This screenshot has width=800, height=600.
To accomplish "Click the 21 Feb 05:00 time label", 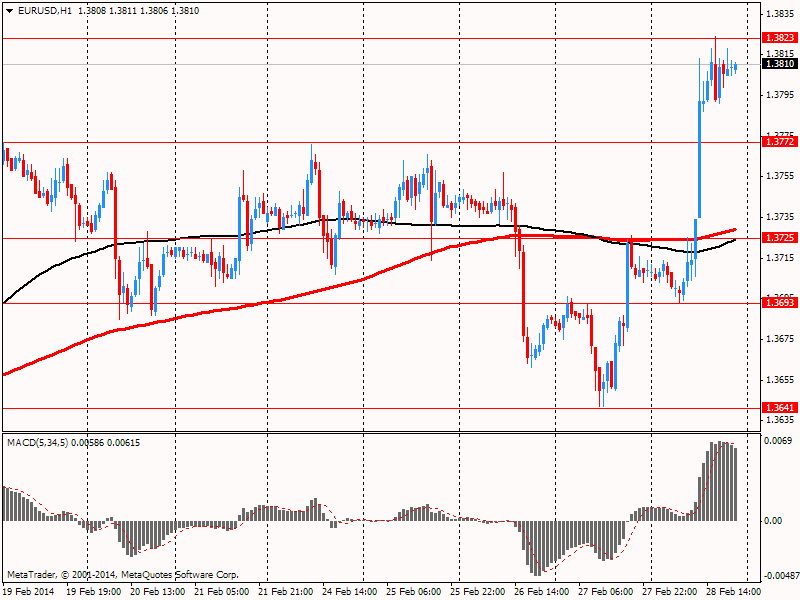I will (222, 592).
